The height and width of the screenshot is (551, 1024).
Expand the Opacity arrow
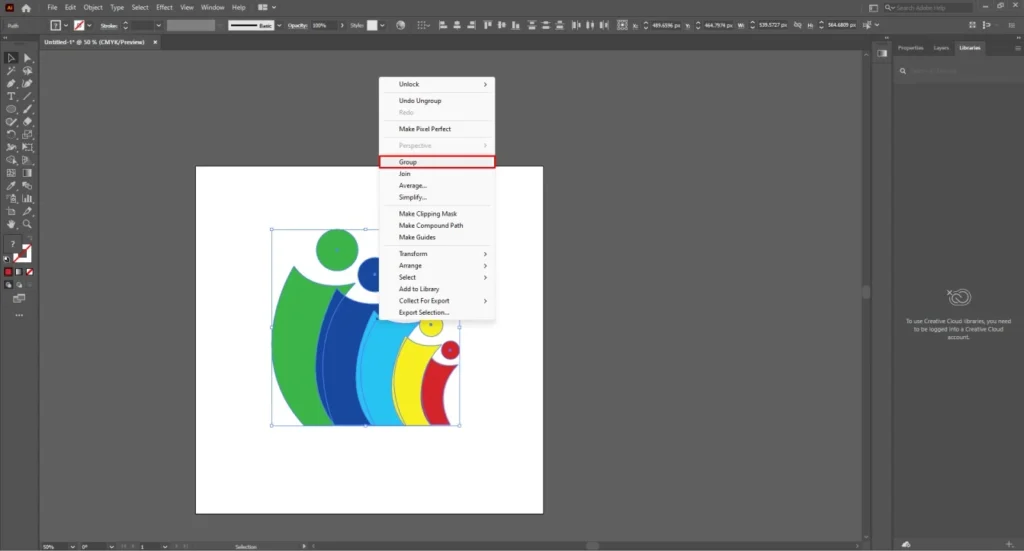342,25
